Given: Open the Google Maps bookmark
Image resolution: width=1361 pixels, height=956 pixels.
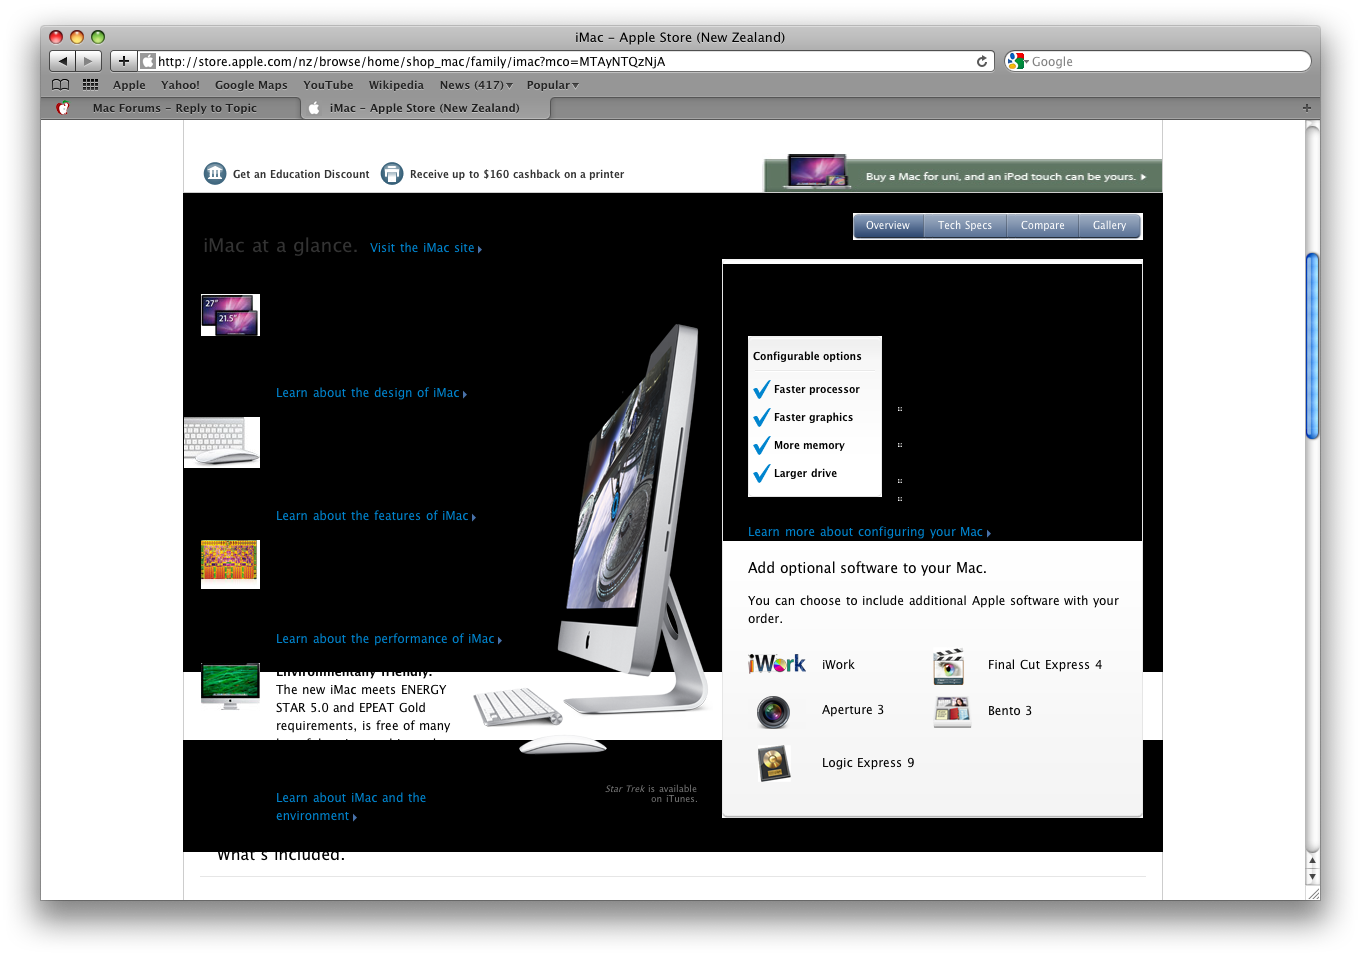Looking at the screenshot, I should click(x=251, y=85).
